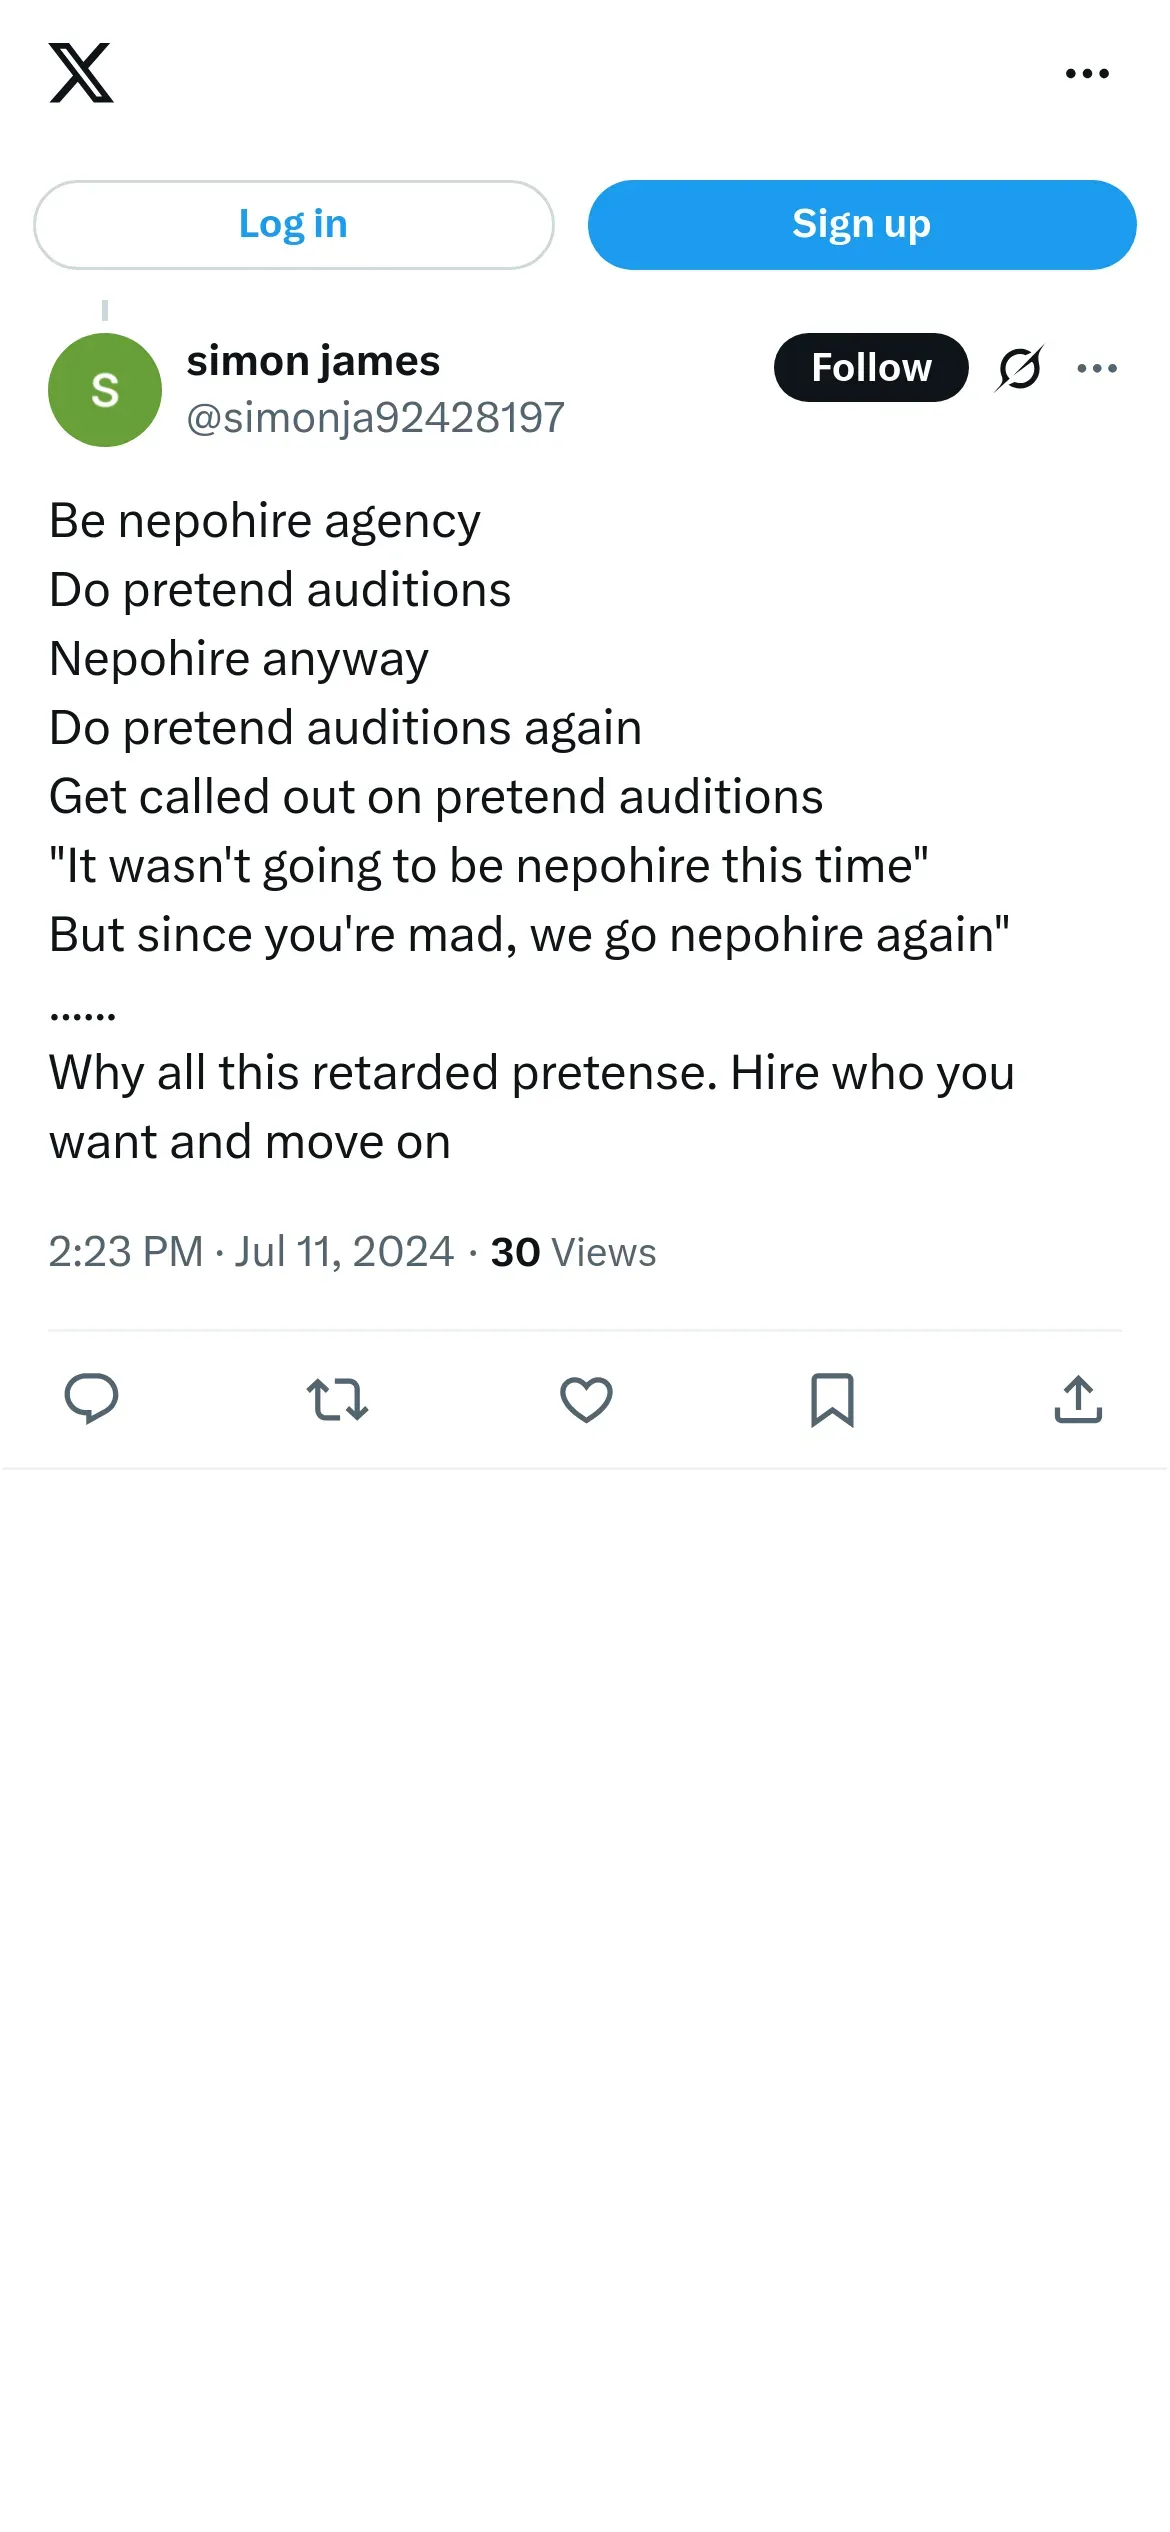Open the top-right more options menu
1170x2532 pixels.
(1087, 74)
